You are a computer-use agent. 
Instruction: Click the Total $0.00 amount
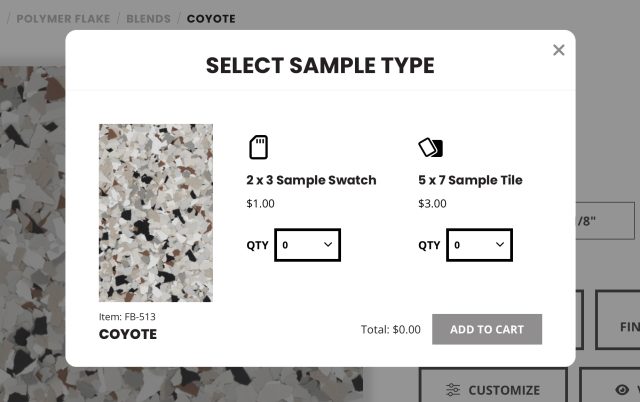[391, 329]
